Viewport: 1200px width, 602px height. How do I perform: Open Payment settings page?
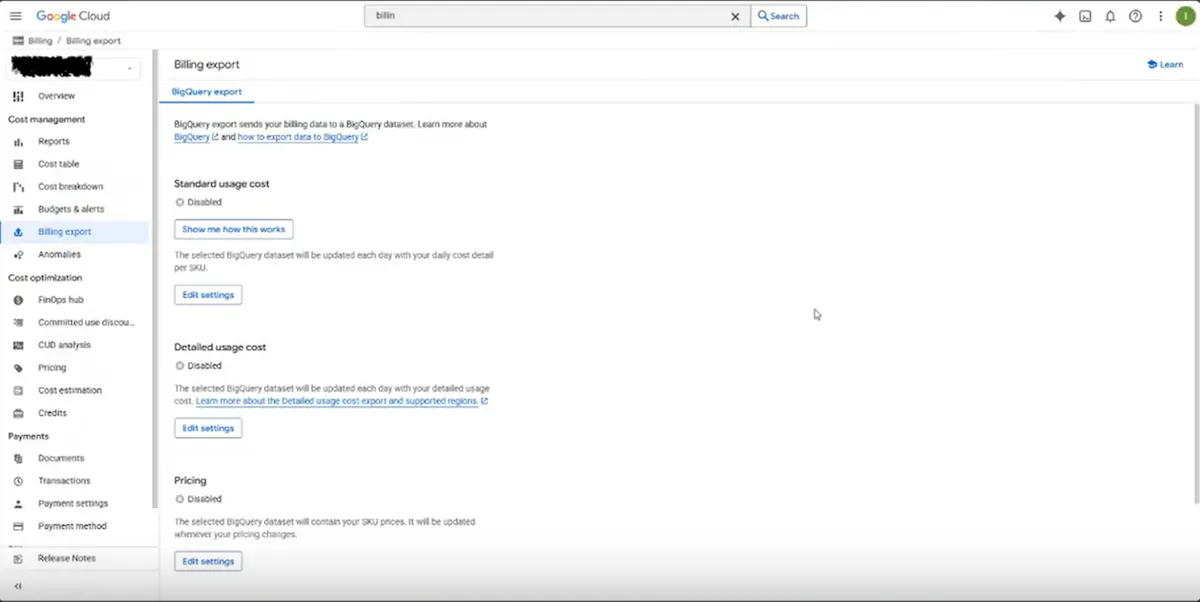click(x=73, y=504)
